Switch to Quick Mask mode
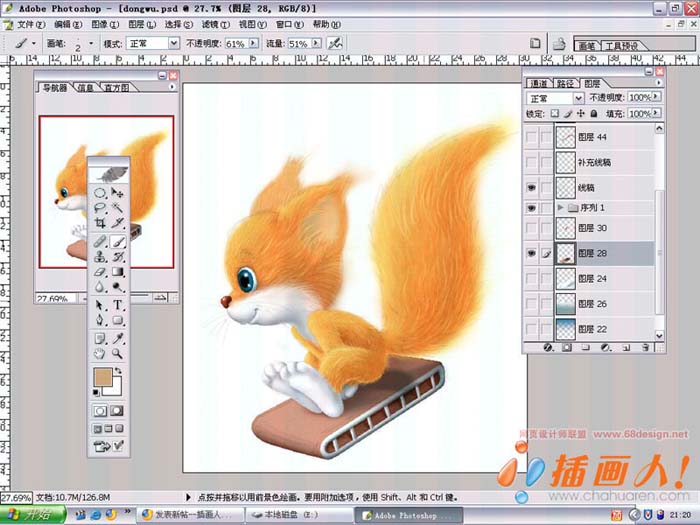 117,411
